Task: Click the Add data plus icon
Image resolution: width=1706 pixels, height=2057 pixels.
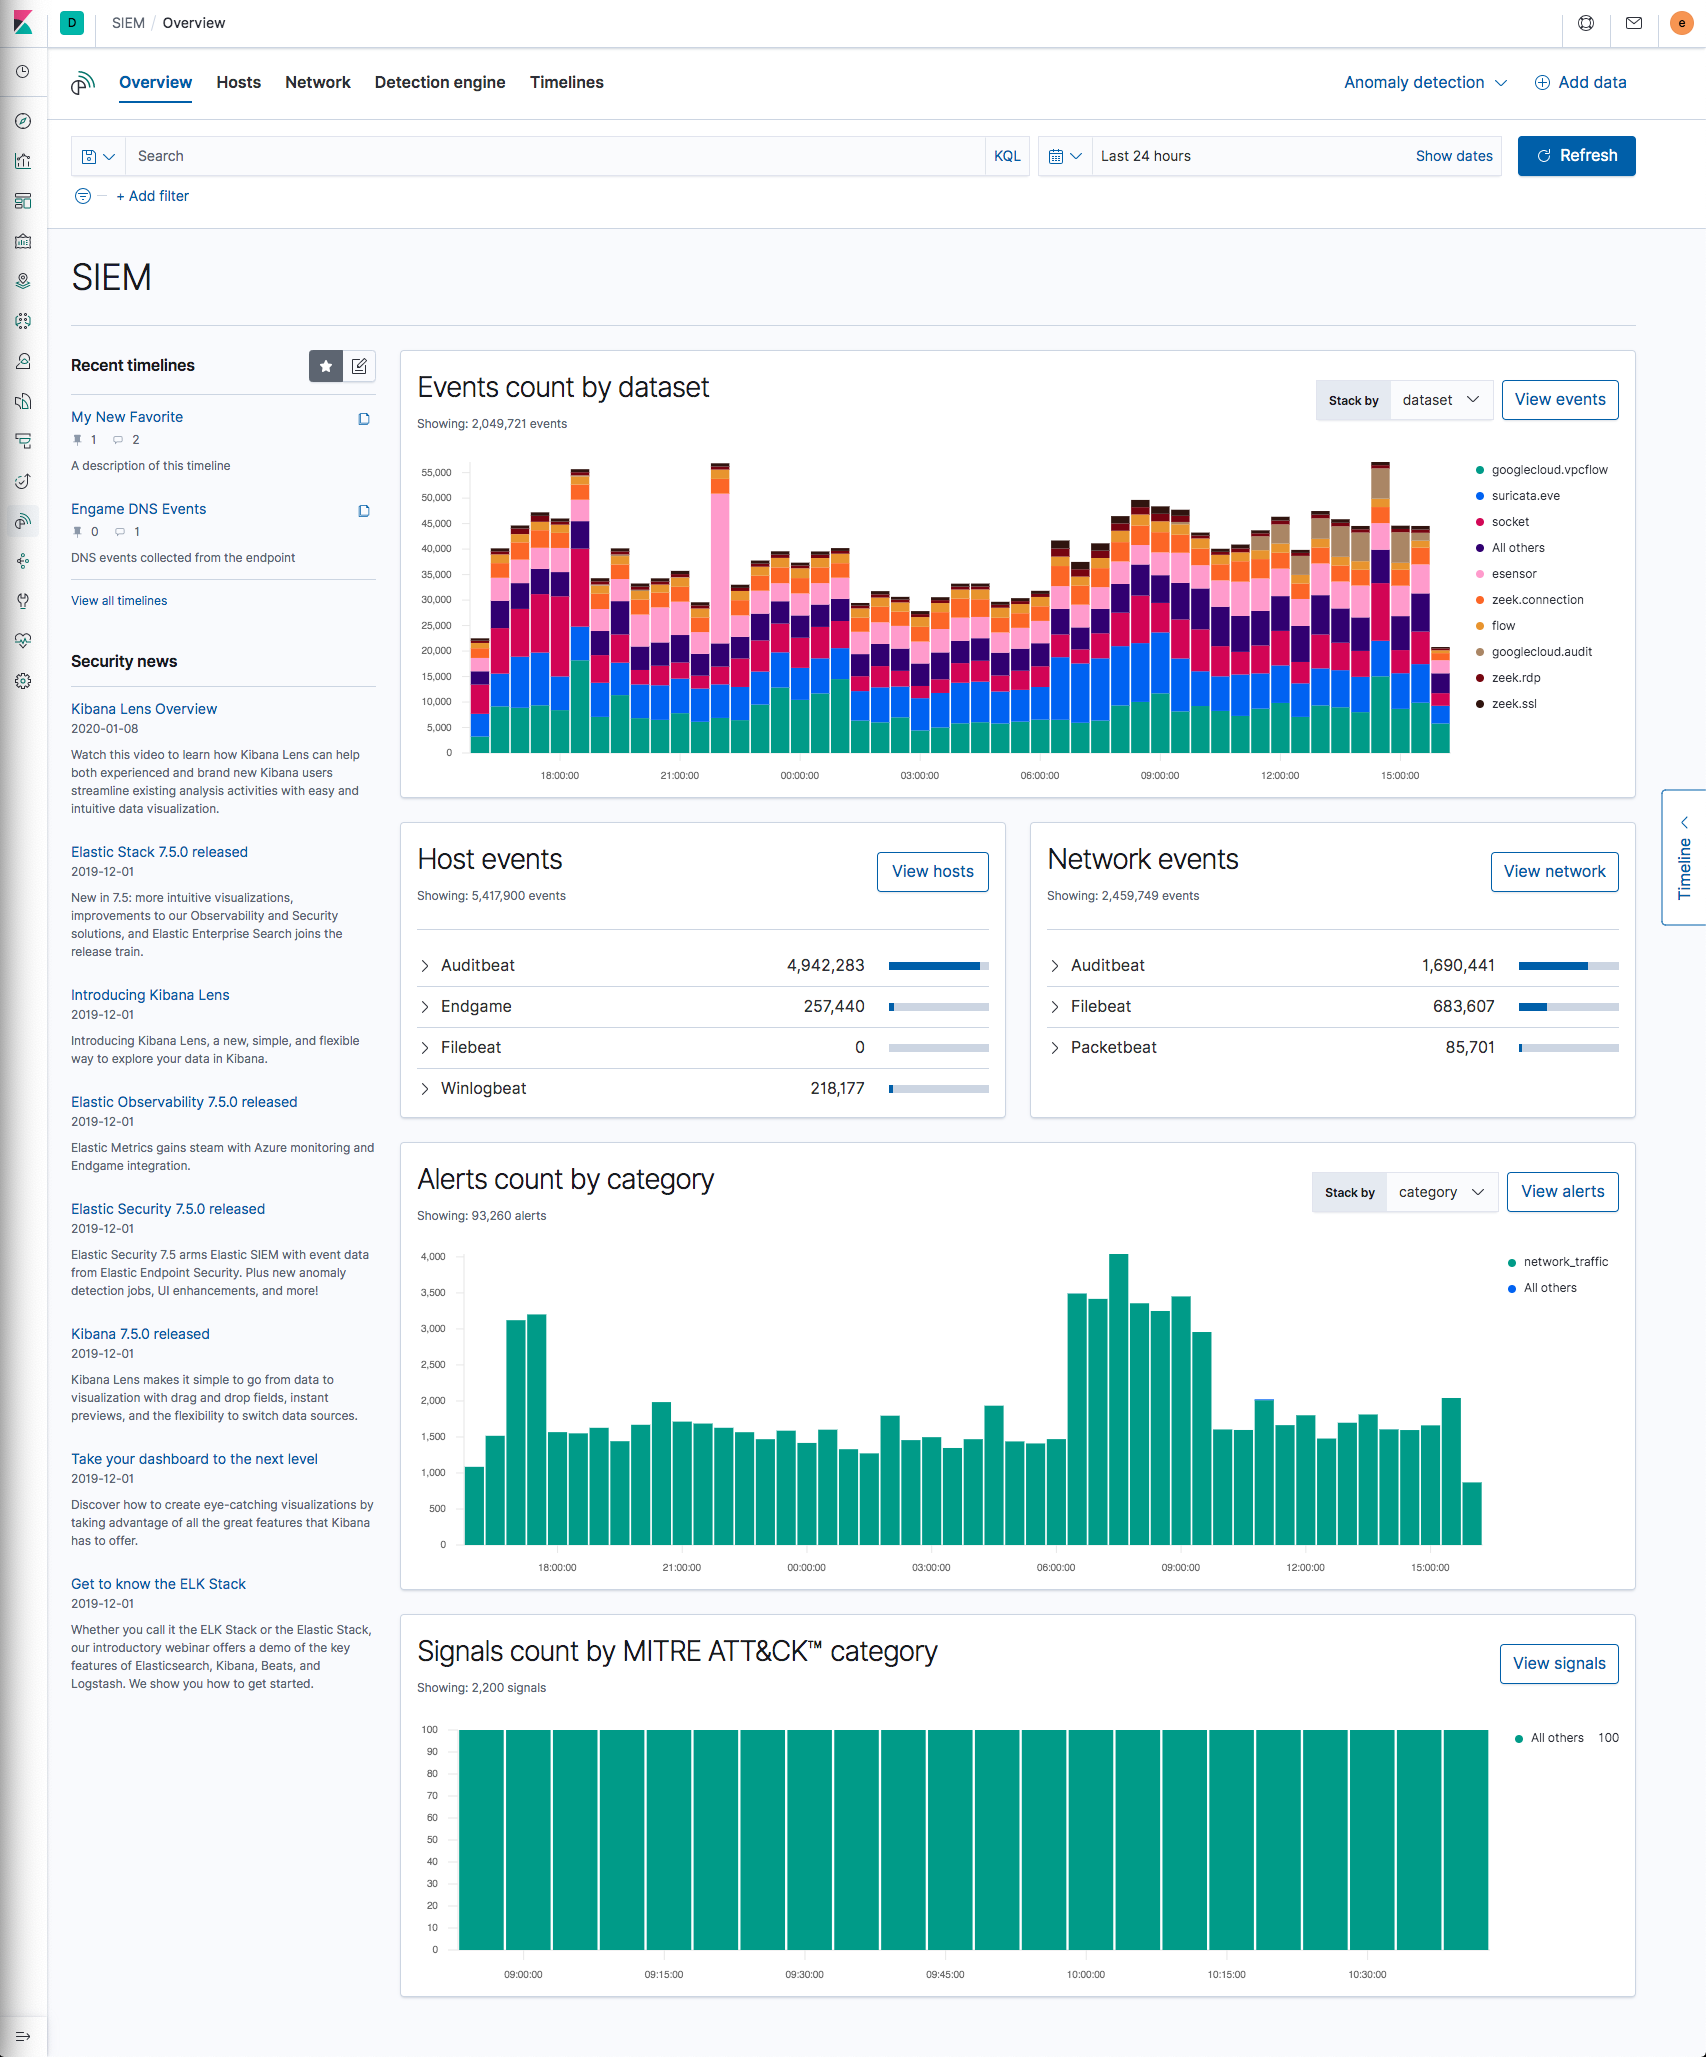Action: (1542, 82)
